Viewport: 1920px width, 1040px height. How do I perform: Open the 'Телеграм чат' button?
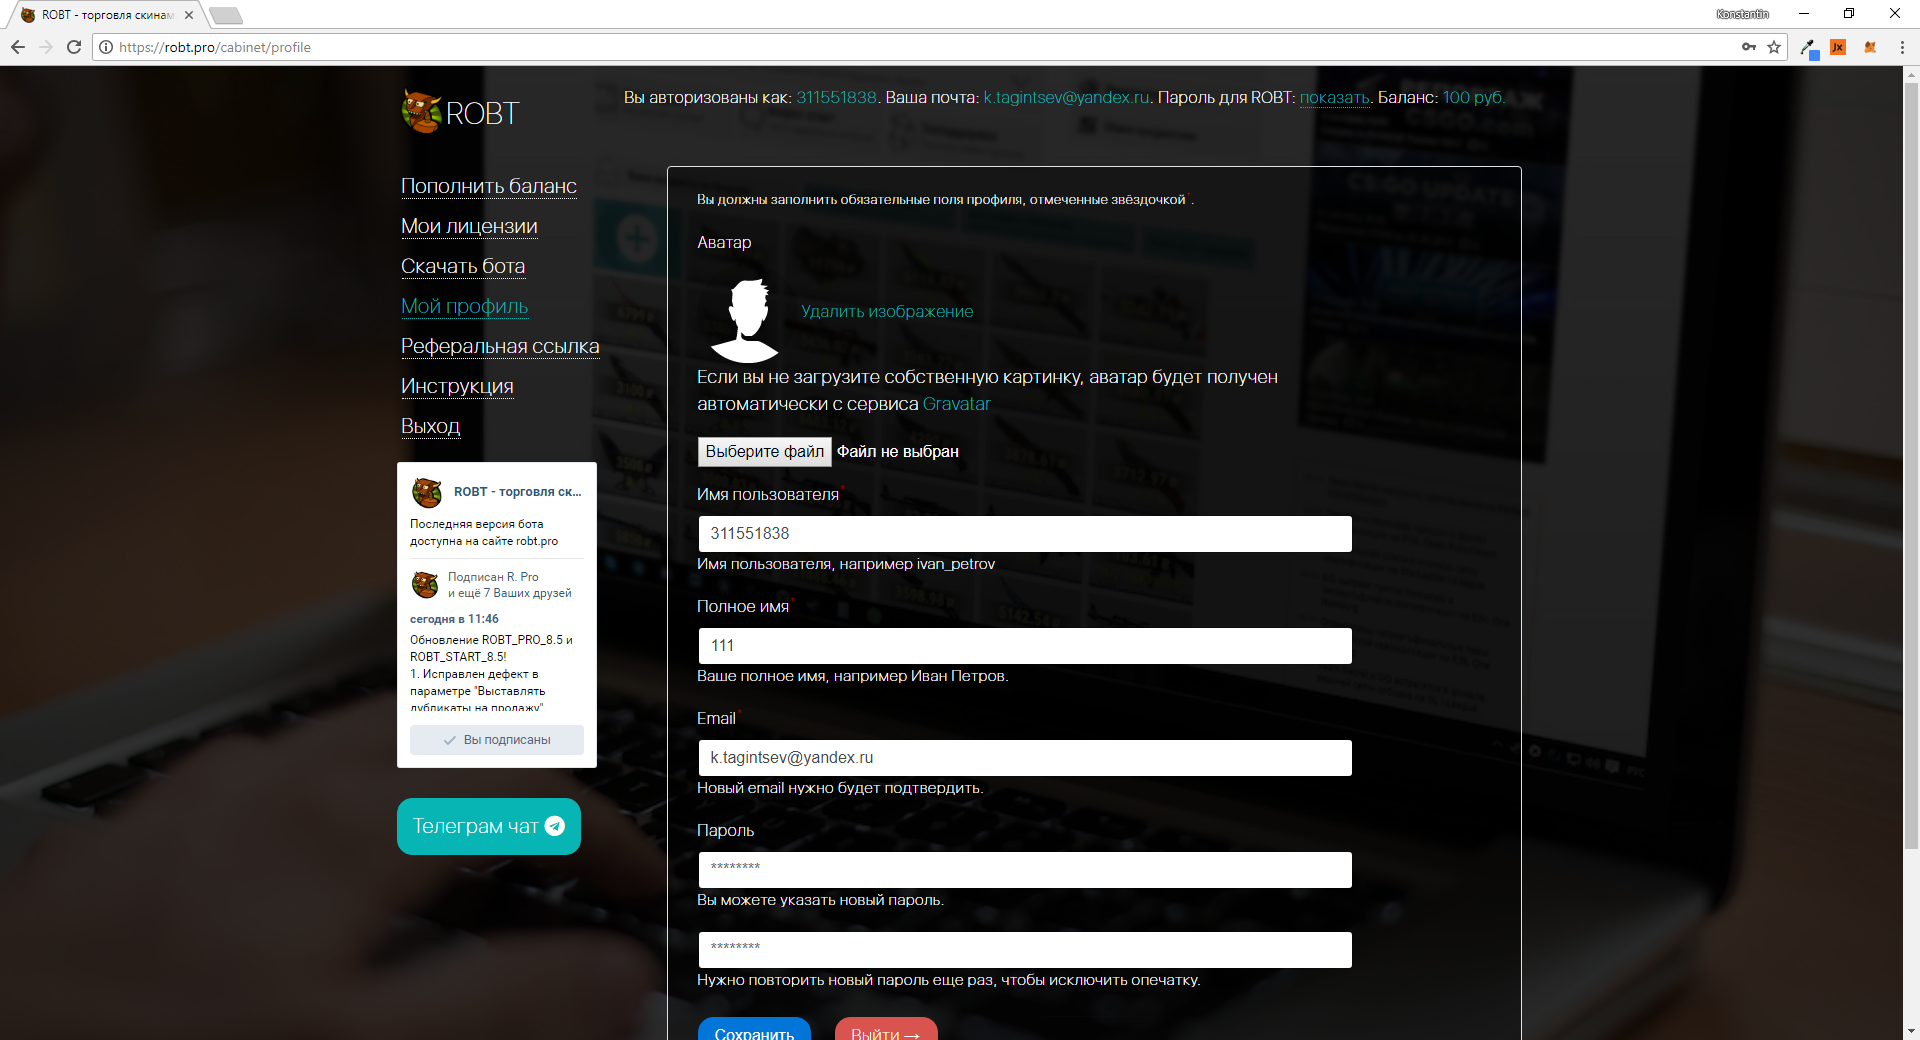[x=488, y=826]
